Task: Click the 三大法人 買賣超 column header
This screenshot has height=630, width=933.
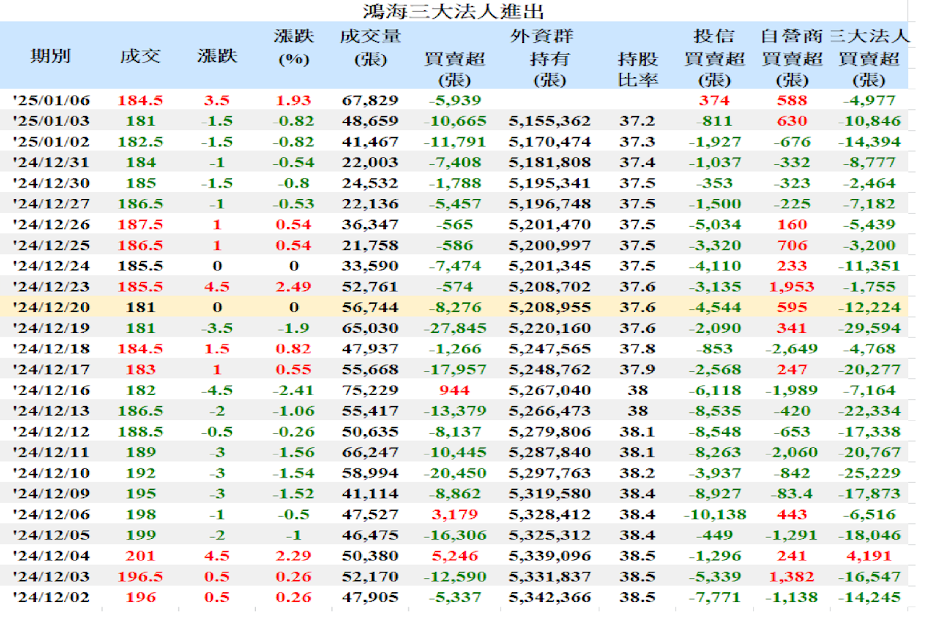Action: (x=869, y=58)
